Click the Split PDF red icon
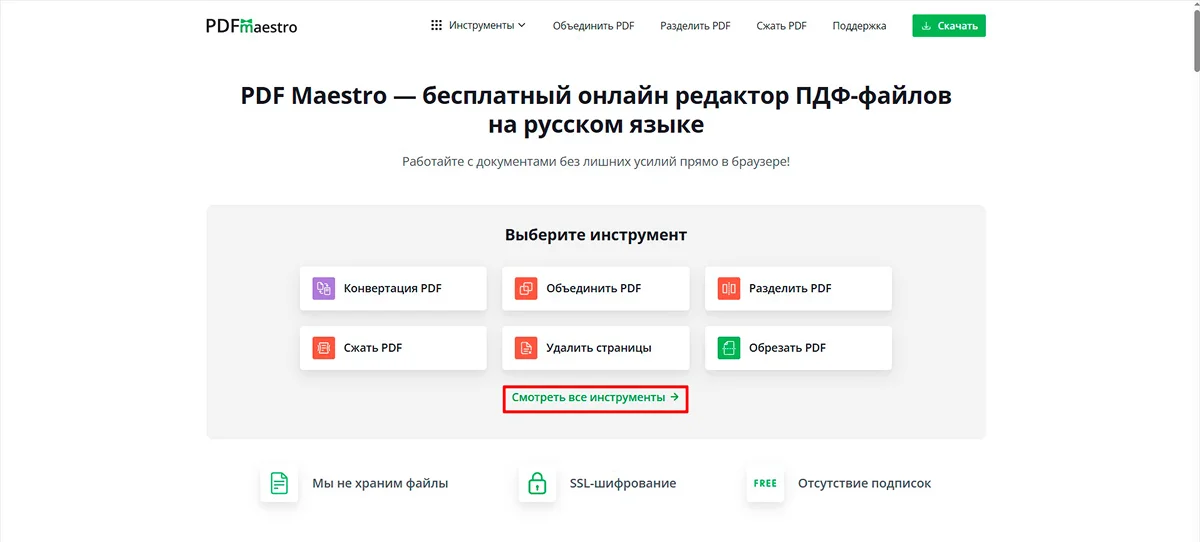This screenshot has height=542, width=1200. coord(728,288)
